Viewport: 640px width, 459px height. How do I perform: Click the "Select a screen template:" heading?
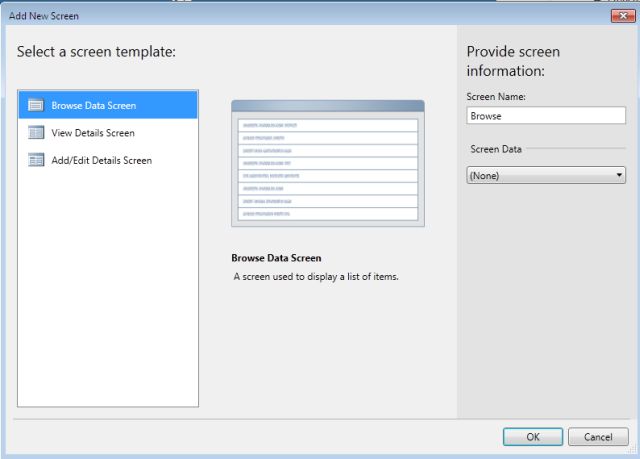(x=96, y=52)
